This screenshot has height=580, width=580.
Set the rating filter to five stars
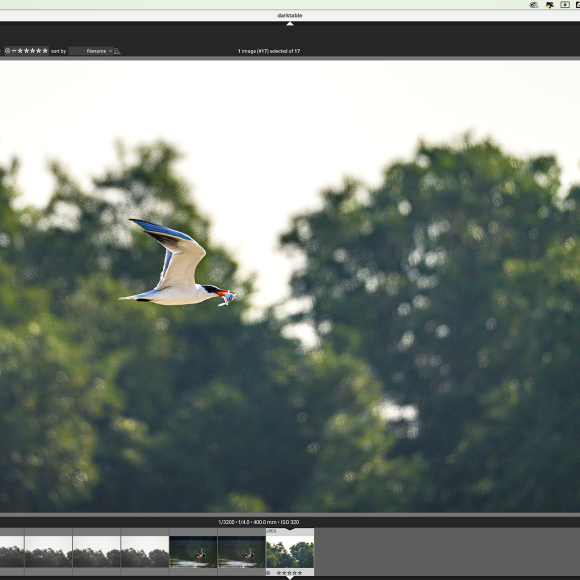(x=45, y=51)
